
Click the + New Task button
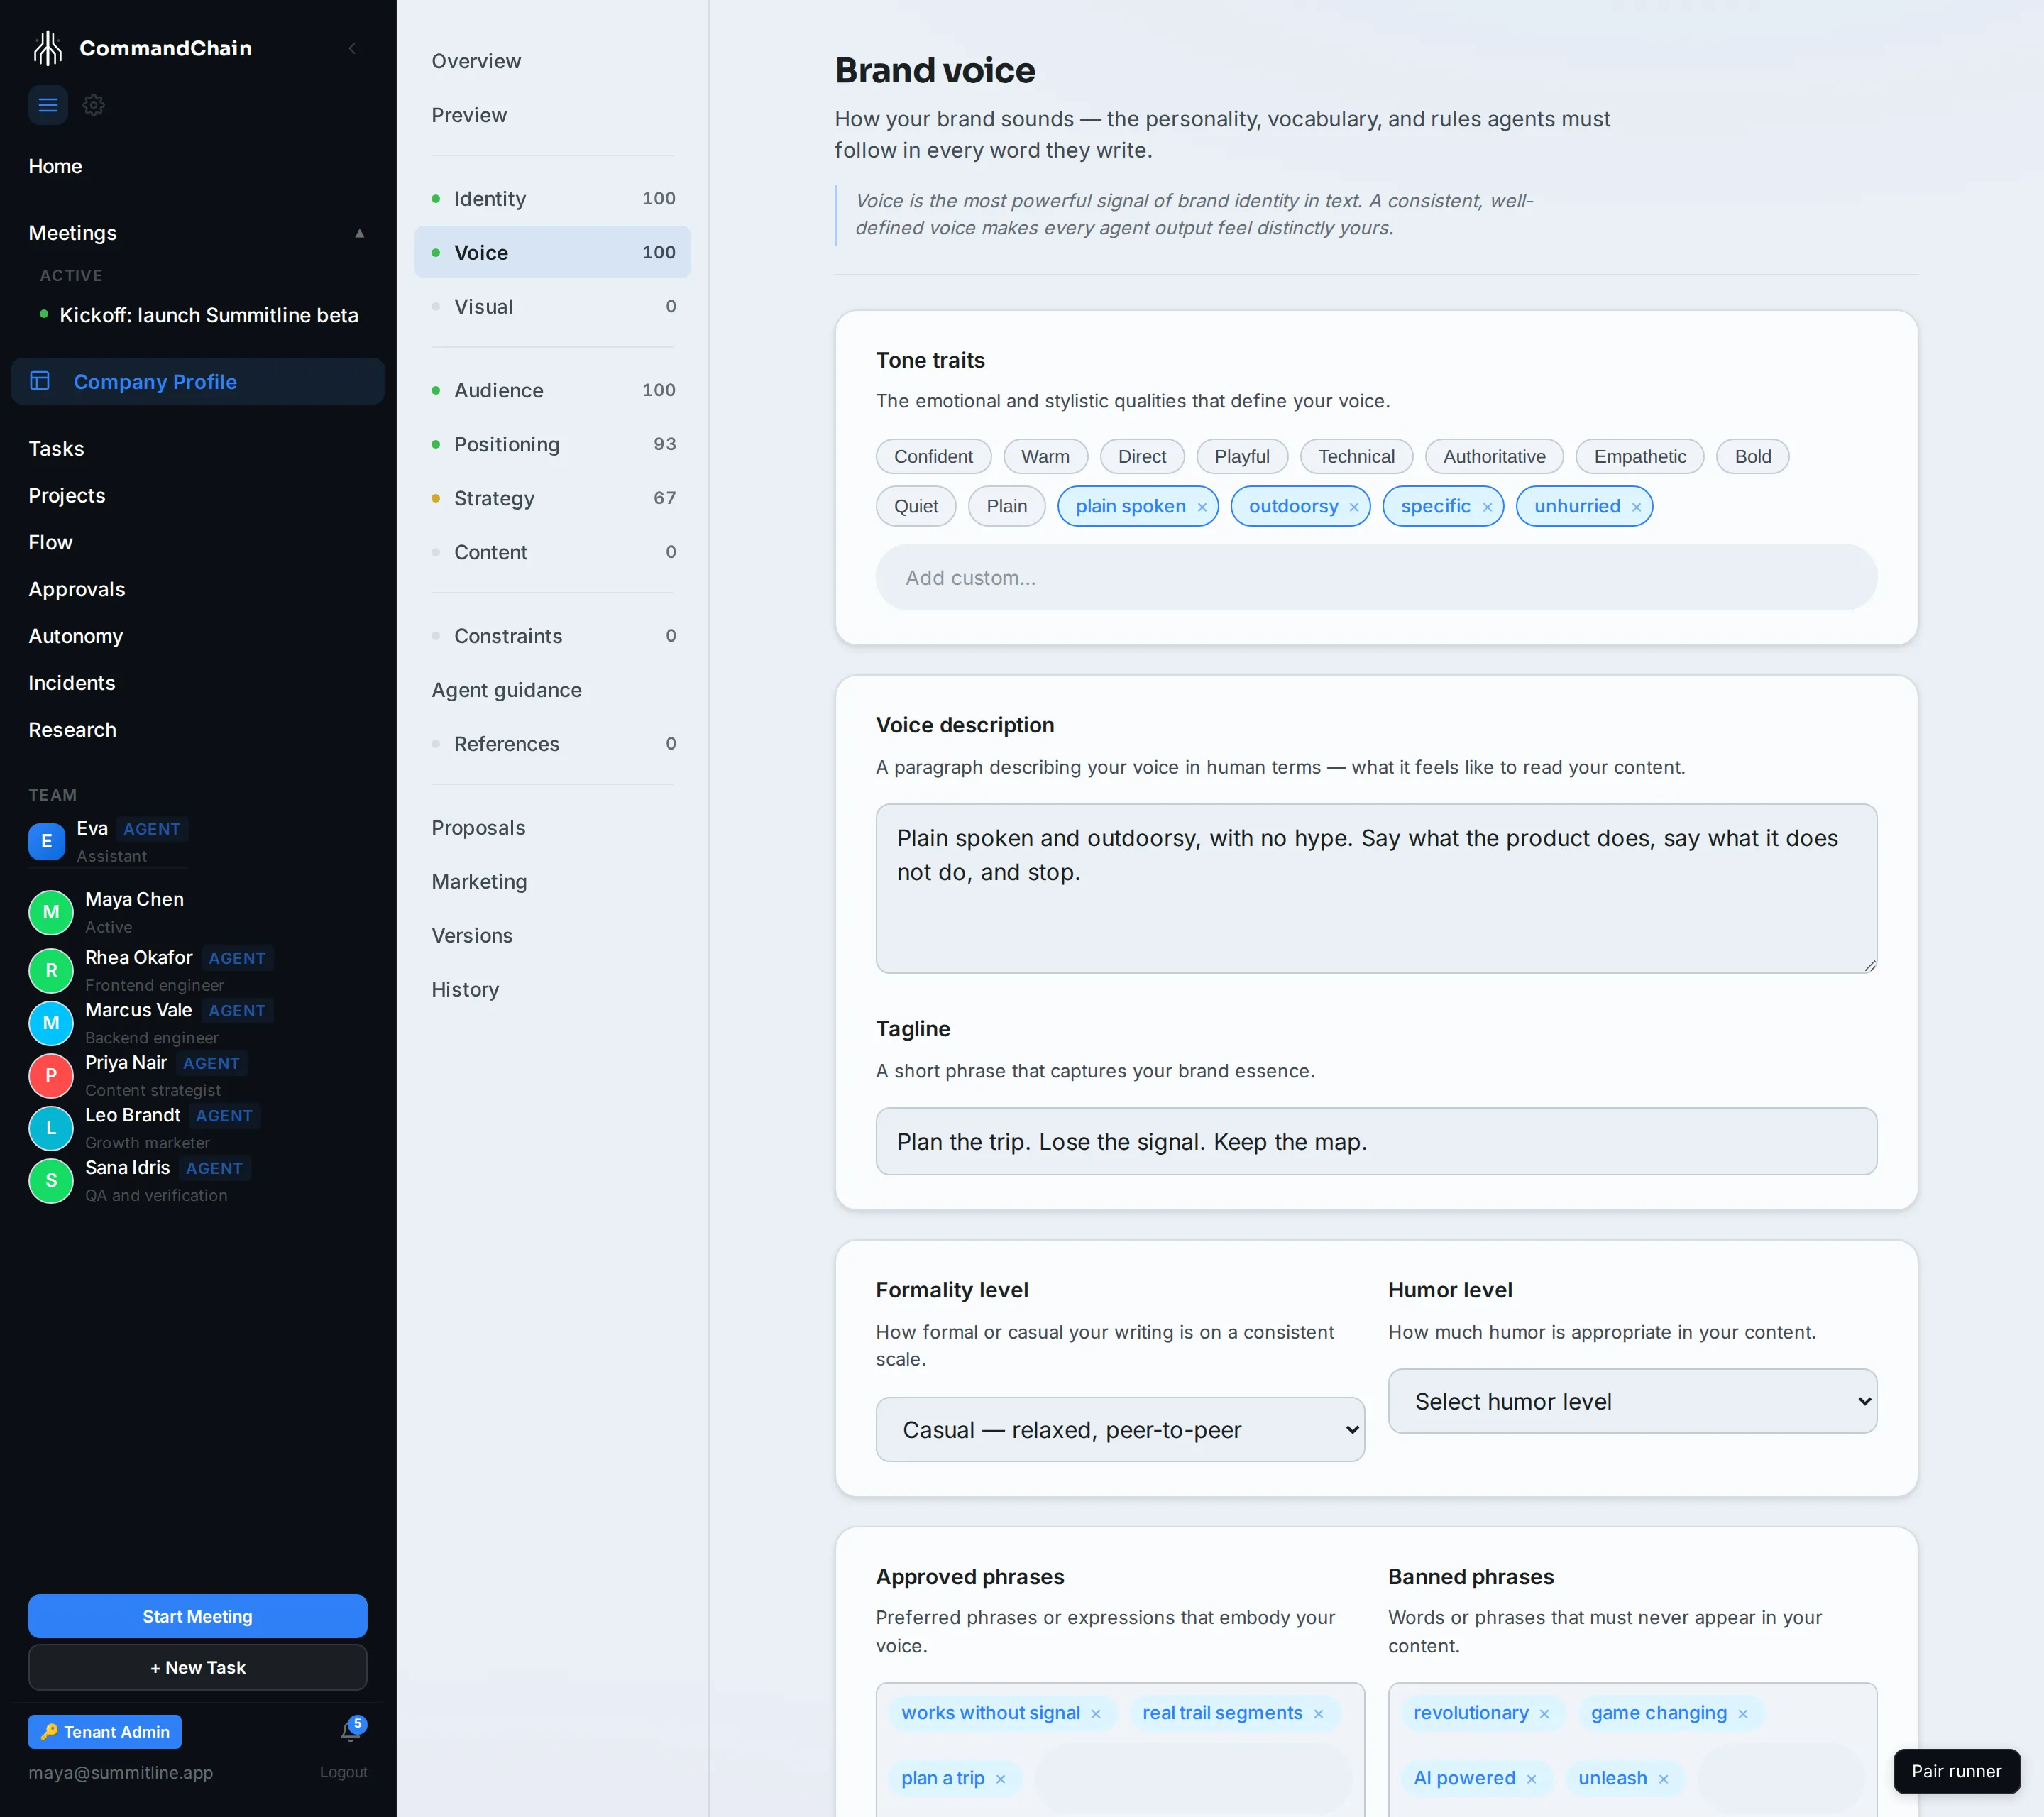tap(198, 1667)
